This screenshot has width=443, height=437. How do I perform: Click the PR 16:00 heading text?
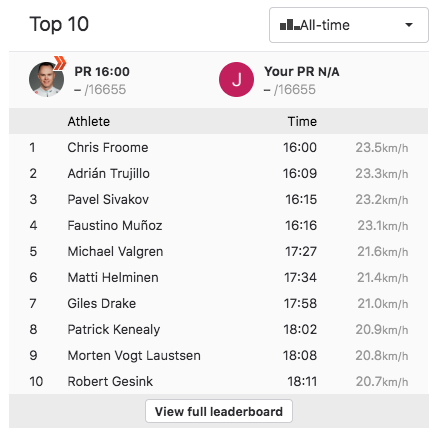[102, 71]
